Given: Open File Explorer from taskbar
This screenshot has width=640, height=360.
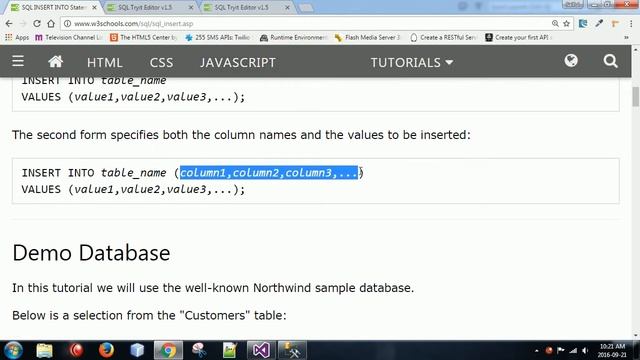Looking at the screenshot, I should 44,350.
